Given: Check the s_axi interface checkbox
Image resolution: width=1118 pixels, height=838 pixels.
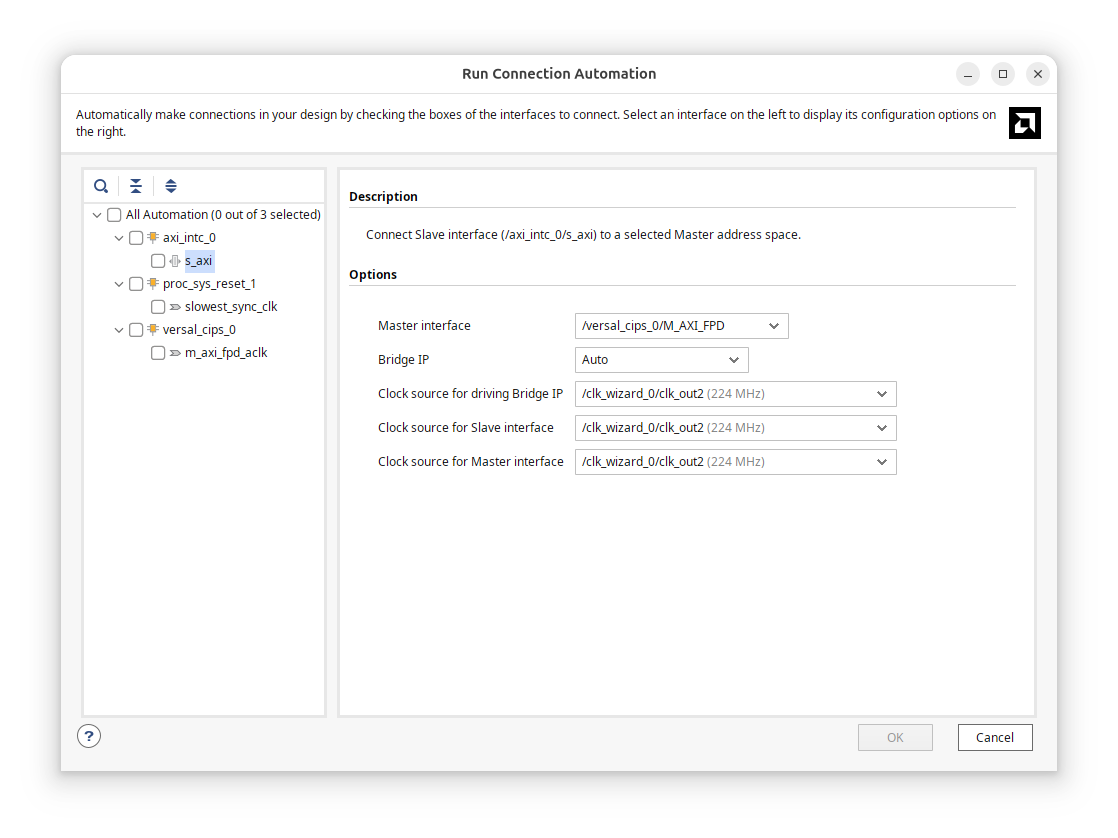Looking at the screenshot, I should click(x=158, y=261).
